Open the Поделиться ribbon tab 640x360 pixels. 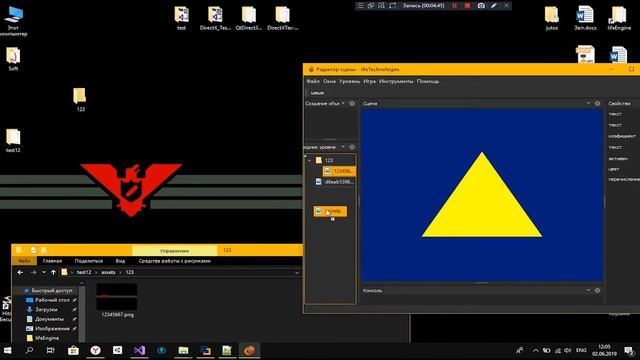pyautogui.click(x=89, y=261)
